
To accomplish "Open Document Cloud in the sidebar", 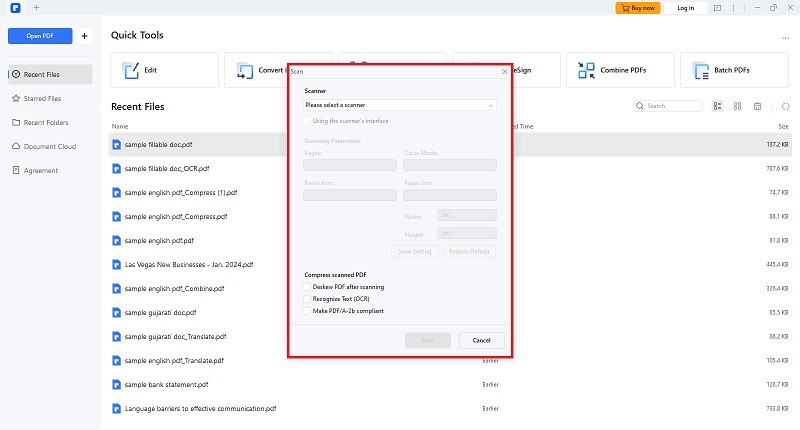I will click(x=50, y=146).
